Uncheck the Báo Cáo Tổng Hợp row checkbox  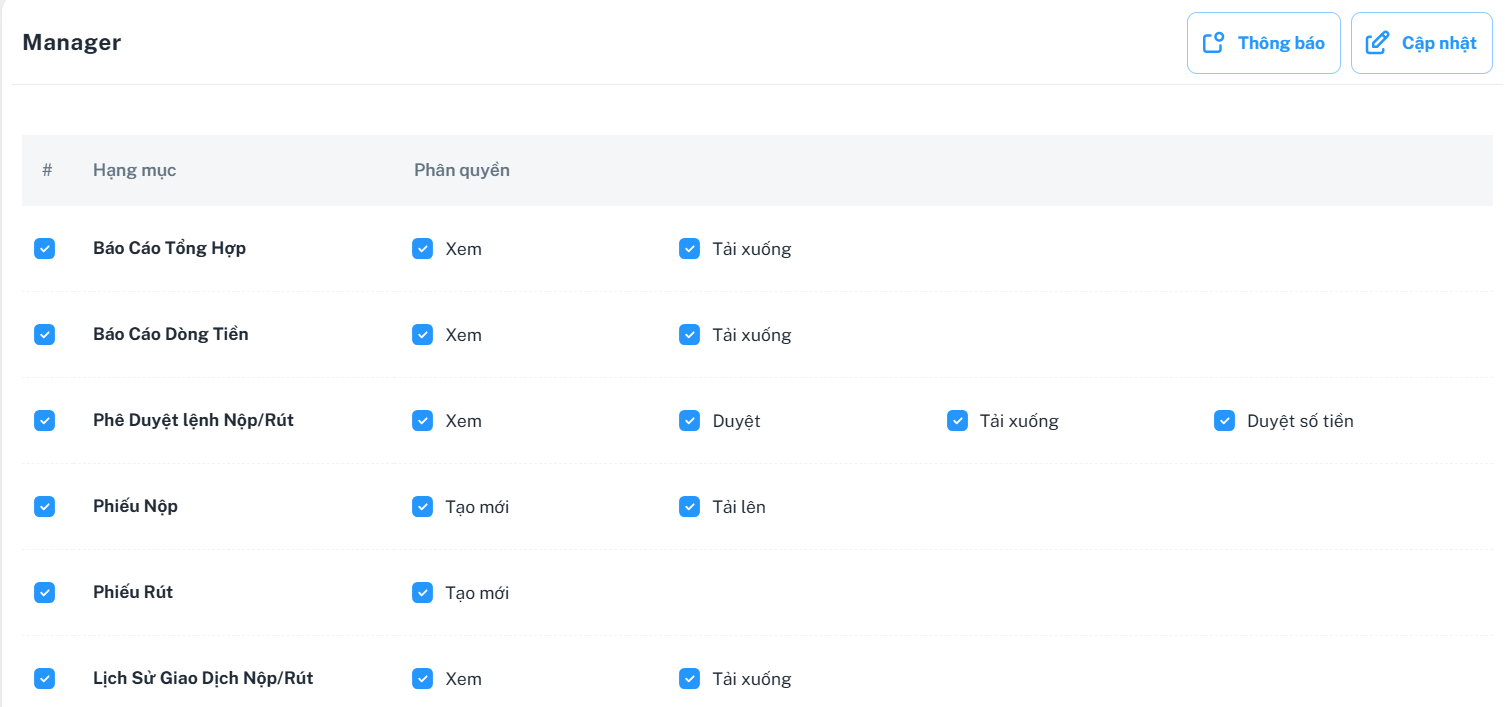44,249
